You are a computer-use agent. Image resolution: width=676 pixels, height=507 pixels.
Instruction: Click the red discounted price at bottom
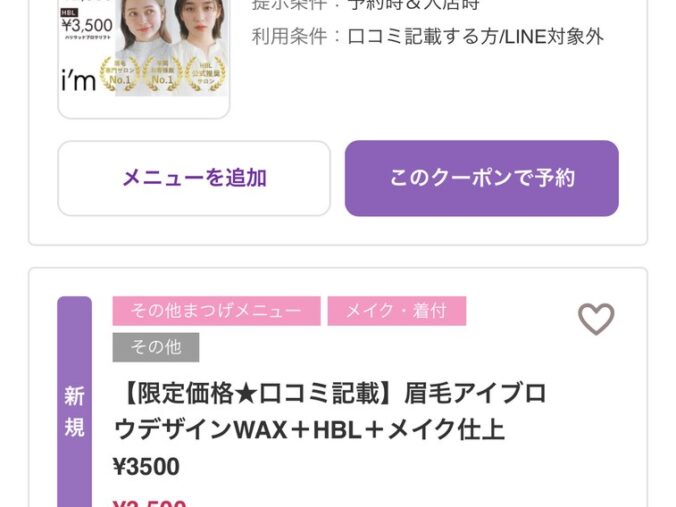pos(149,503)
